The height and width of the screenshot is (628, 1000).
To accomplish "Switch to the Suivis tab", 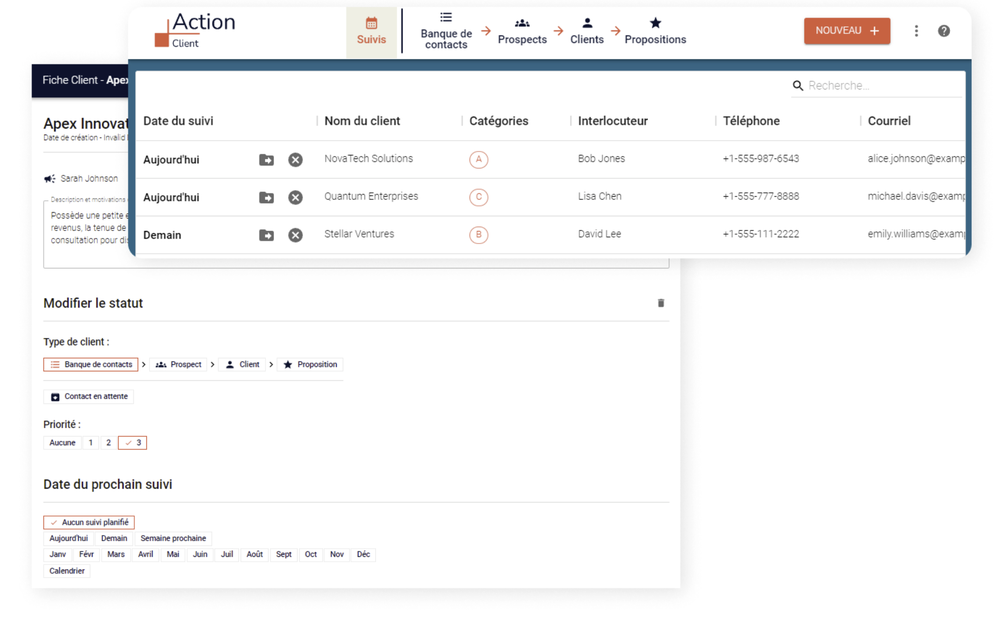I will (x=371, y=31).
